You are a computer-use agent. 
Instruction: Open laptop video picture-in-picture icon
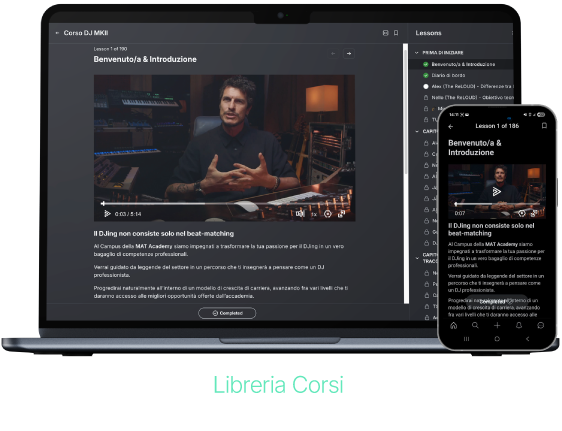341,214
